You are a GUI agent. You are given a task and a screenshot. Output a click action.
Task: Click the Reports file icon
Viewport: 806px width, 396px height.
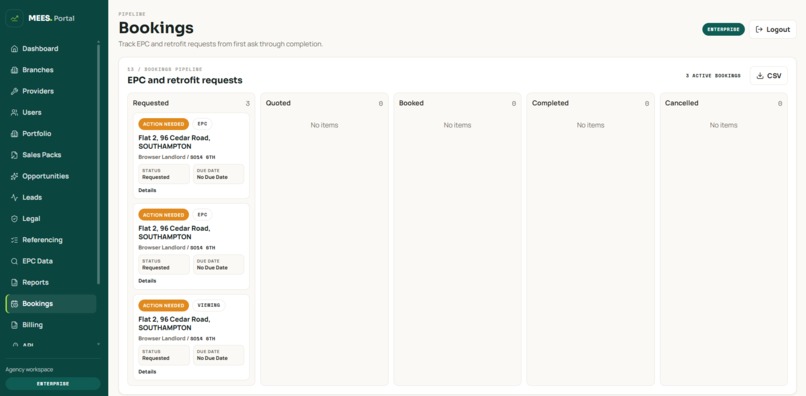click(14, 282)
